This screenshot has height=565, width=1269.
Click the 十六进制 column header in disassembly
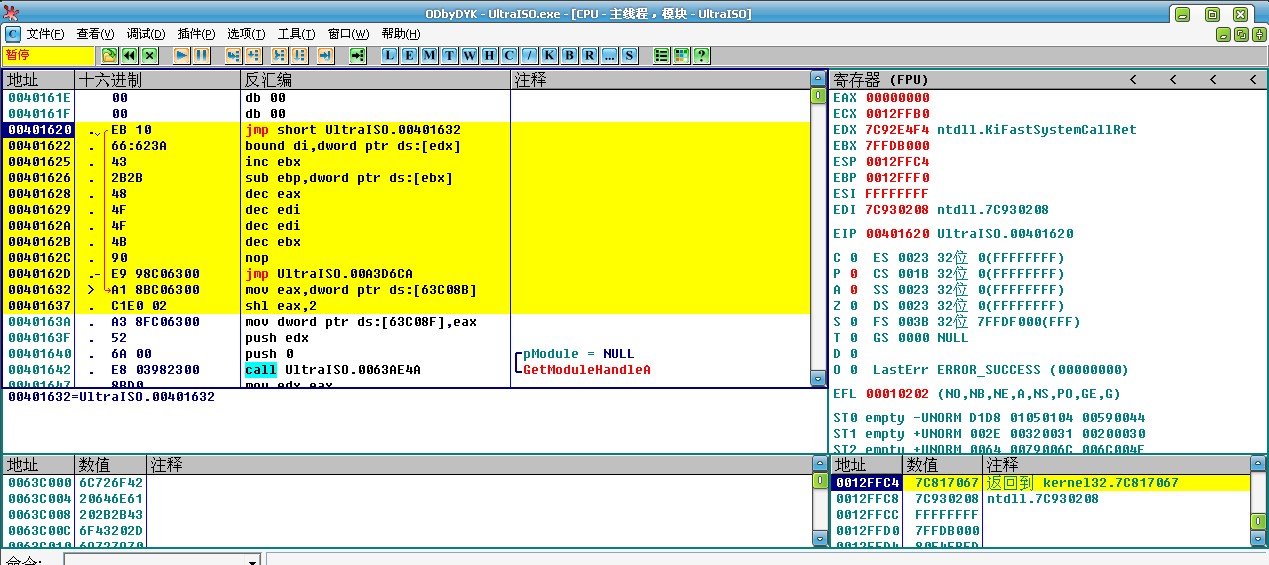(158, 80)
